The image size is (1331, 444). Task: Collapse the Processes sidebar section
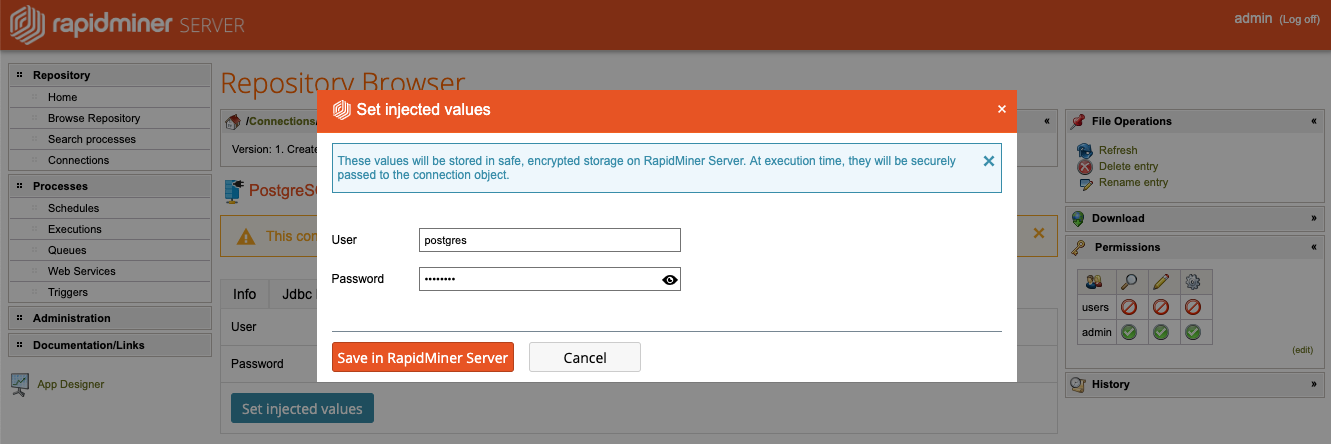click(x=110, y=186)
